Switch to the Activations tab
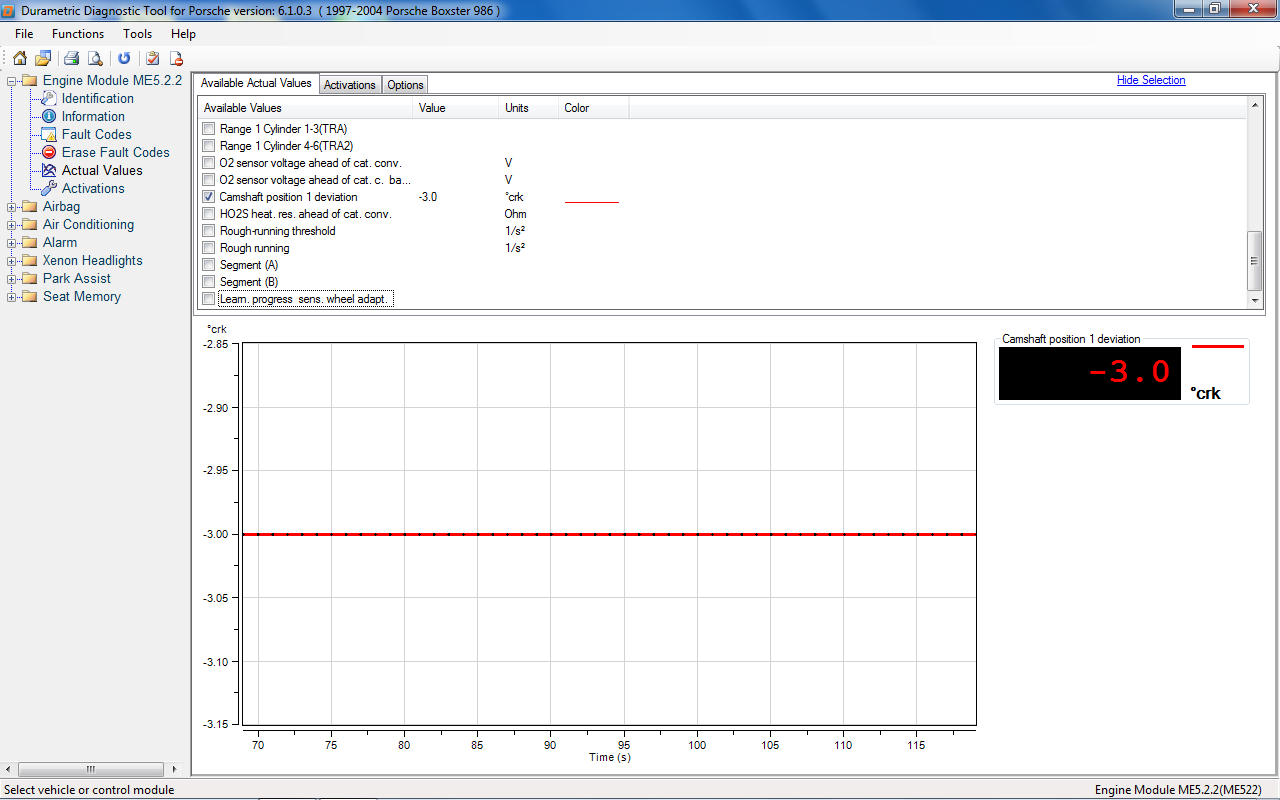The image size is (1280, 800). [x=350, y=85]
